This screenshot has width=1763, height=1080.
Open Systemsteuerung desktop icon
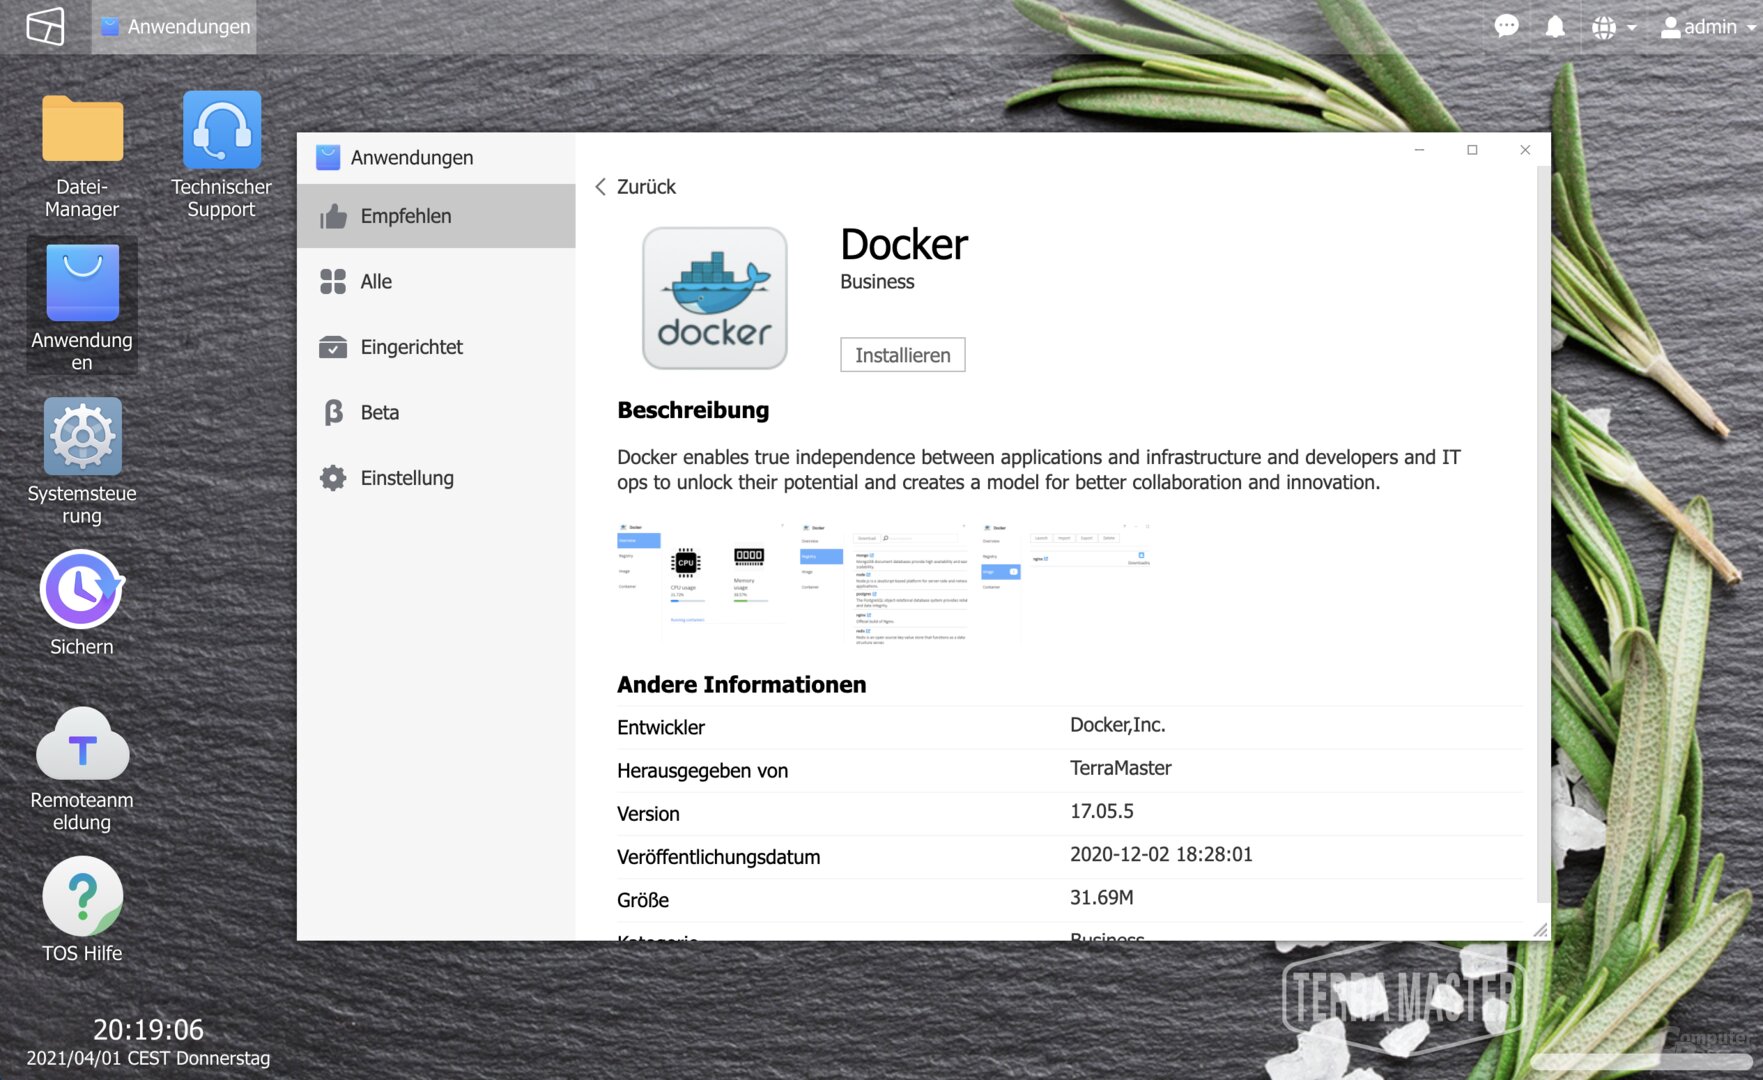click(x=82, y=462)
